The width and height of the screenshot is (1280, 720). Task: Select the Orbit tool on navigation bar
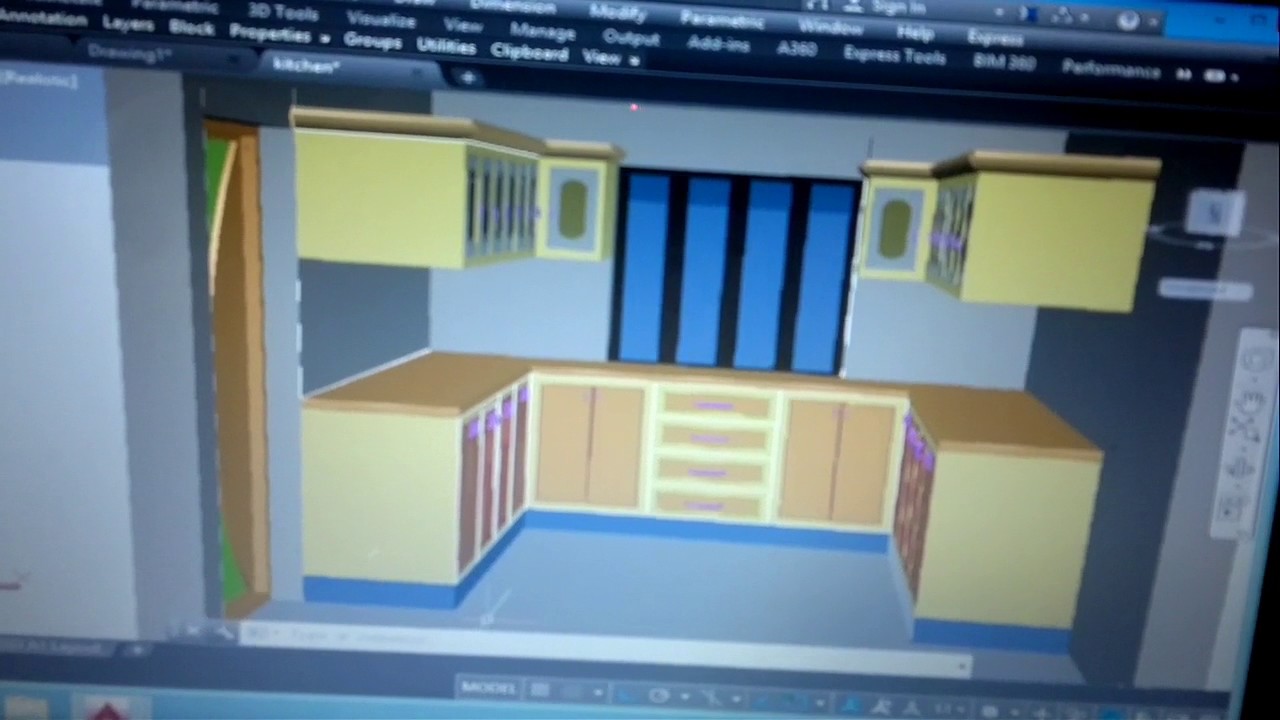[1240, 467]
